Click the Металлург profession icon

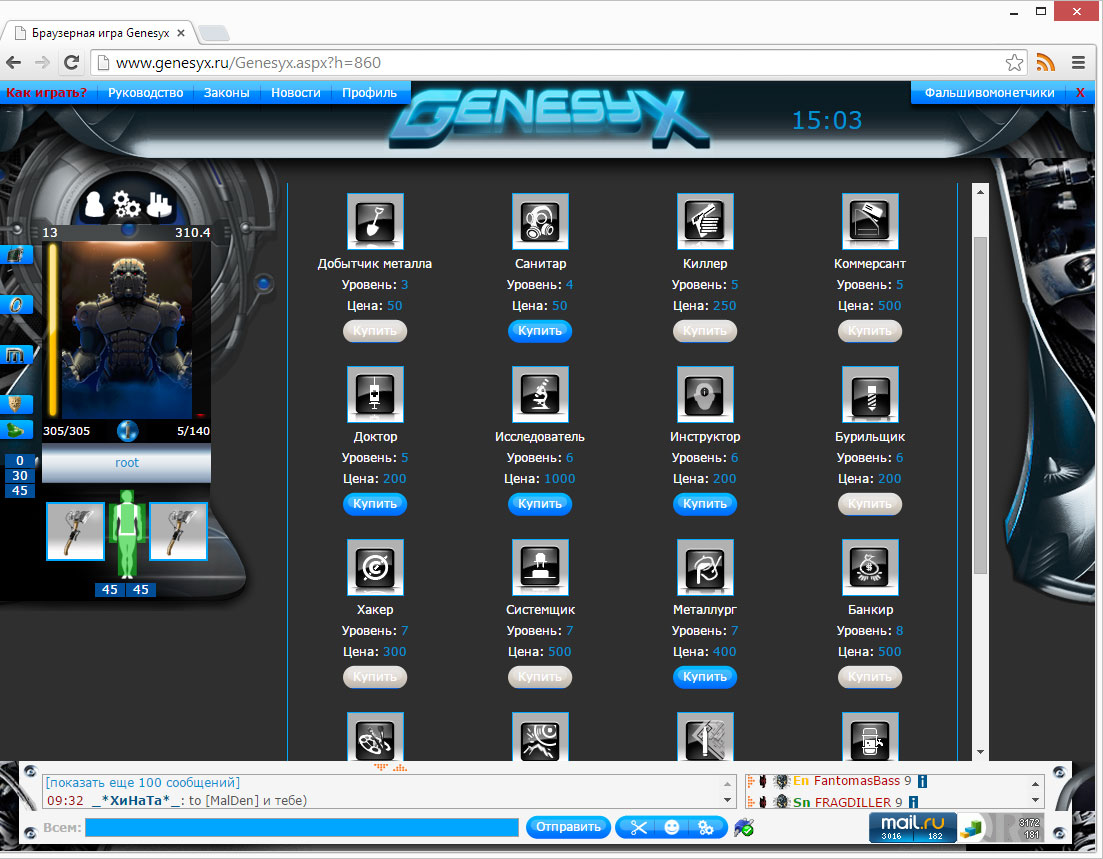click(x=705, y=567)
